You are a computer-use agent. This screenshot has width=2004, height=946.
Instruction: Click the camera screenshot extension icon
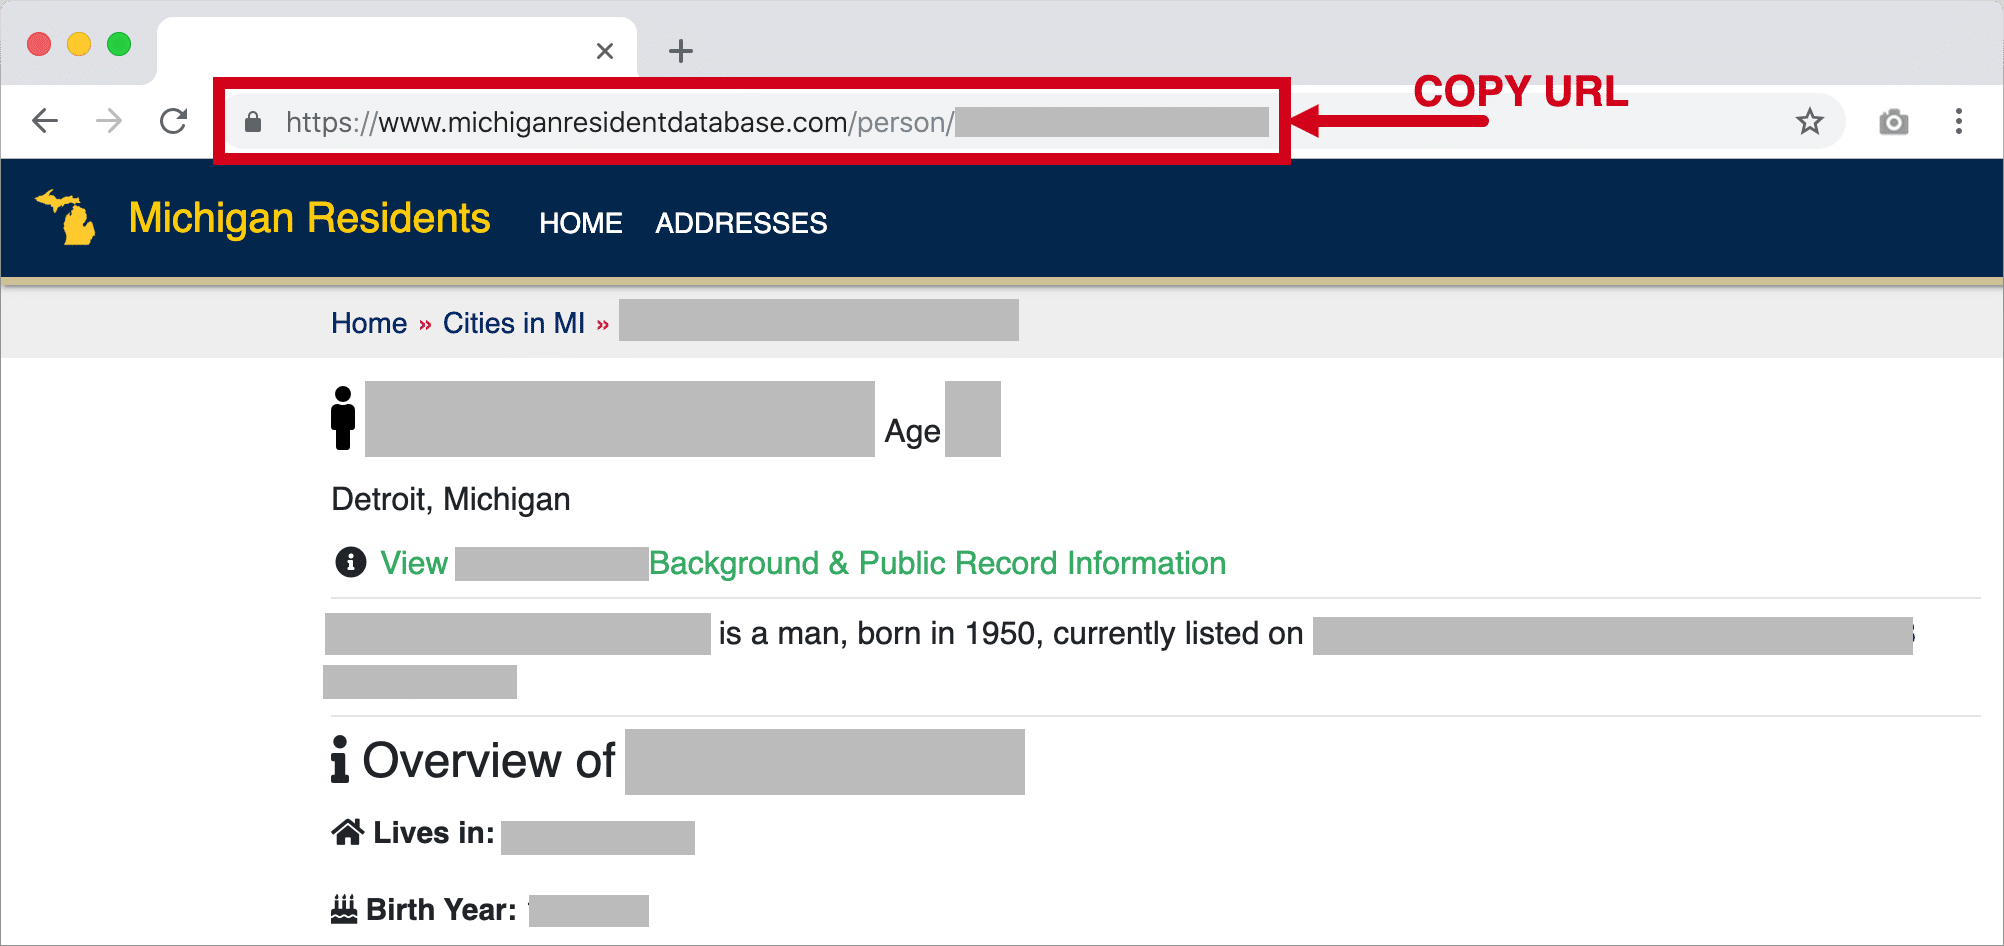point(1893,122)
